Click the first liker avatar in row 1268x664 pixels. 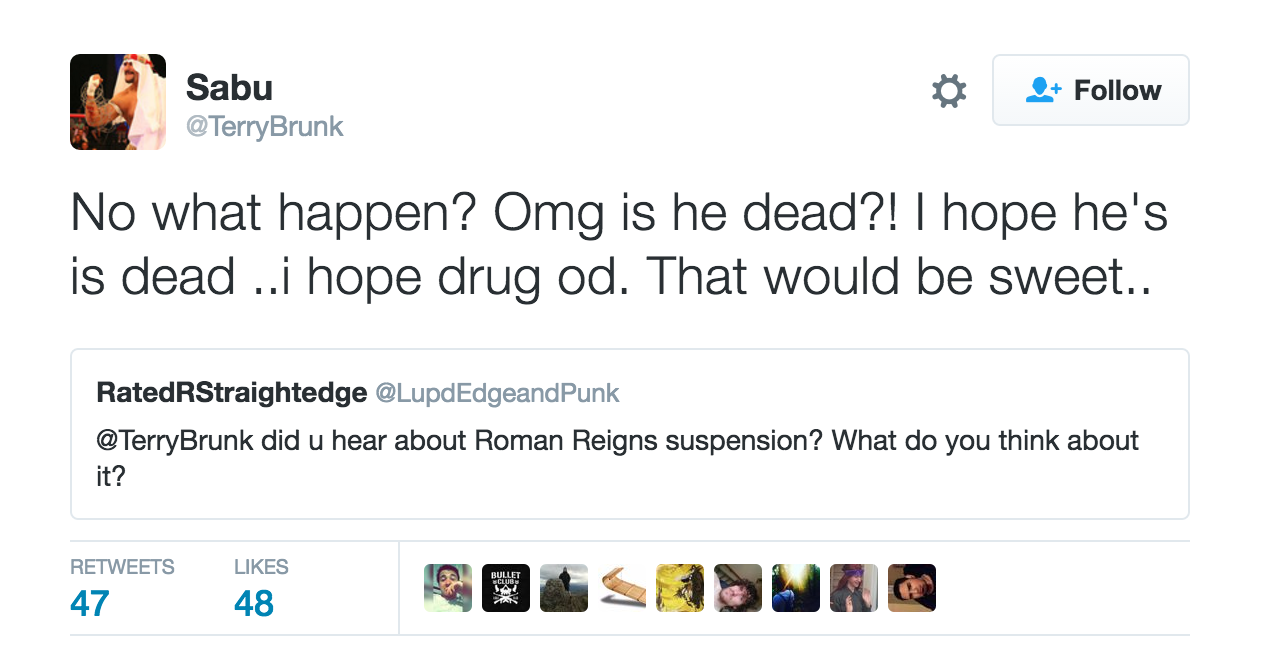click(x=448, y=588)
